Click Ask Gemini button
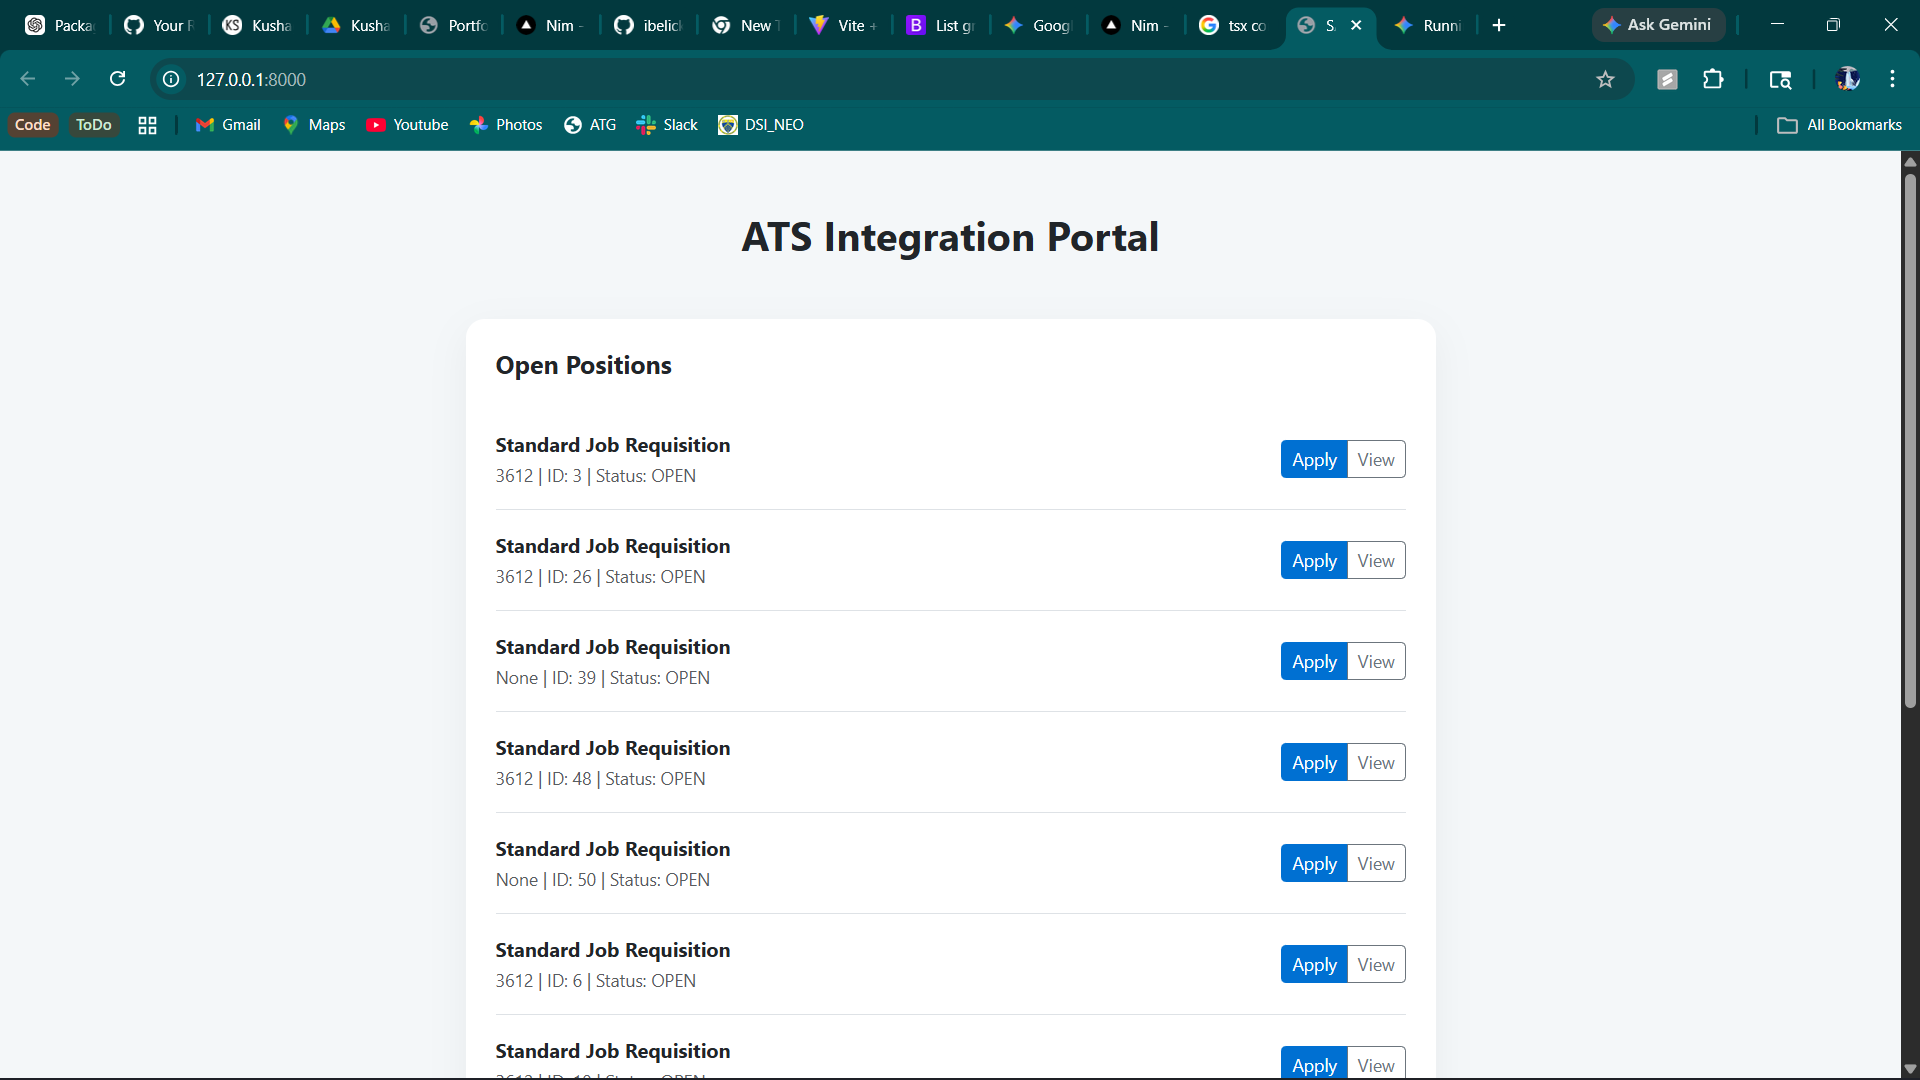 (1657, 25)
